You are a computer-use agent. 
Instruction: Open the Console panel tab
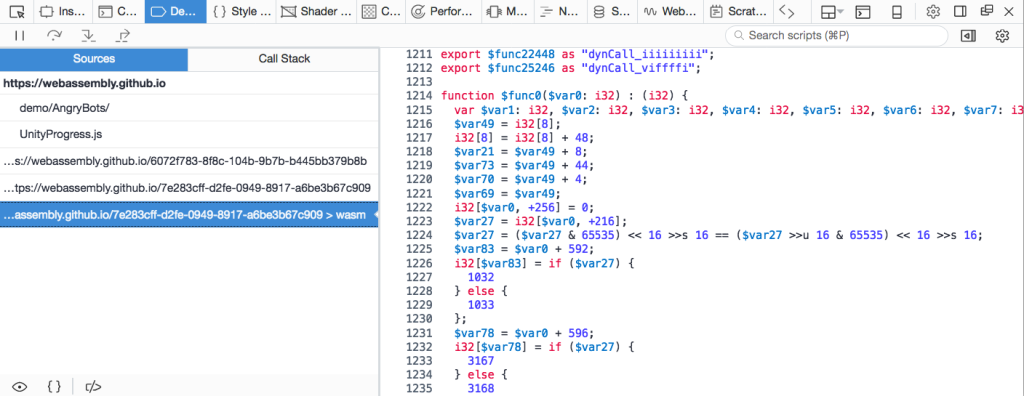click(118, 11)
